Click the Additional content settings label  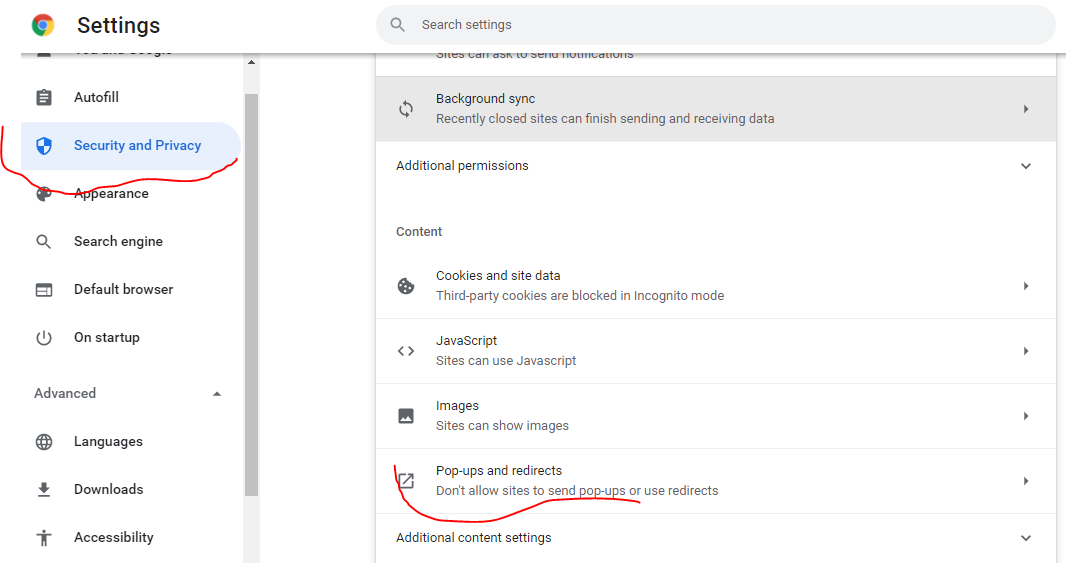(474, 538)
